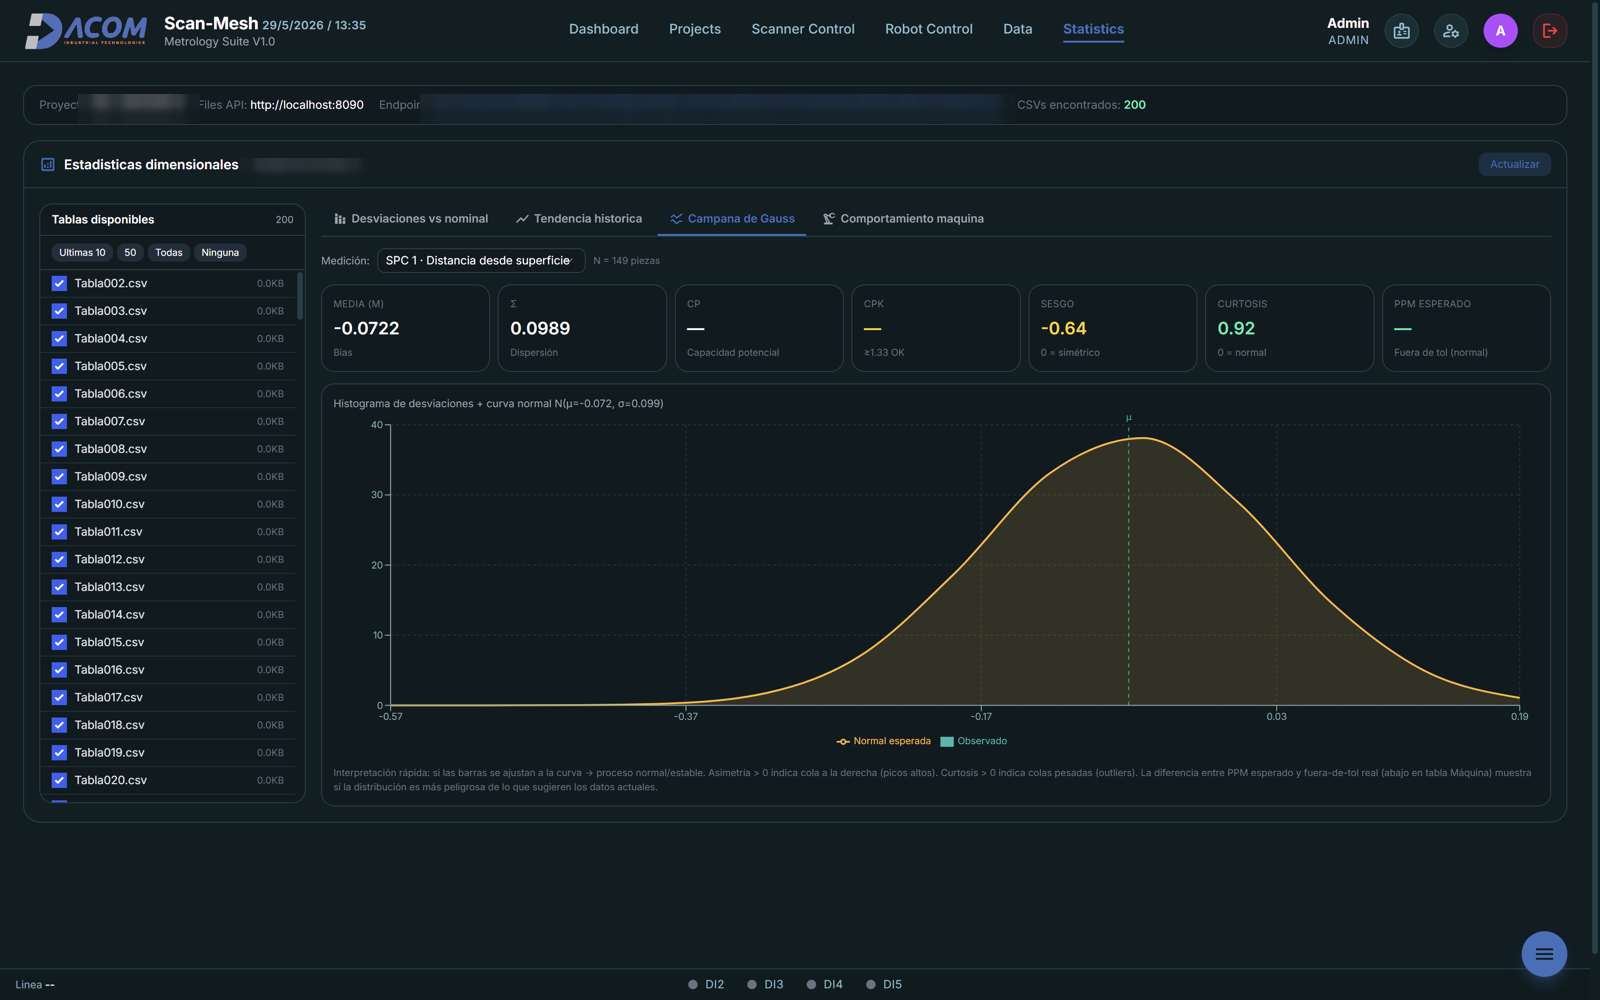Click Tabla004.csv file name
Viewport: 1600px width, 1000px height.
point(111,339)
